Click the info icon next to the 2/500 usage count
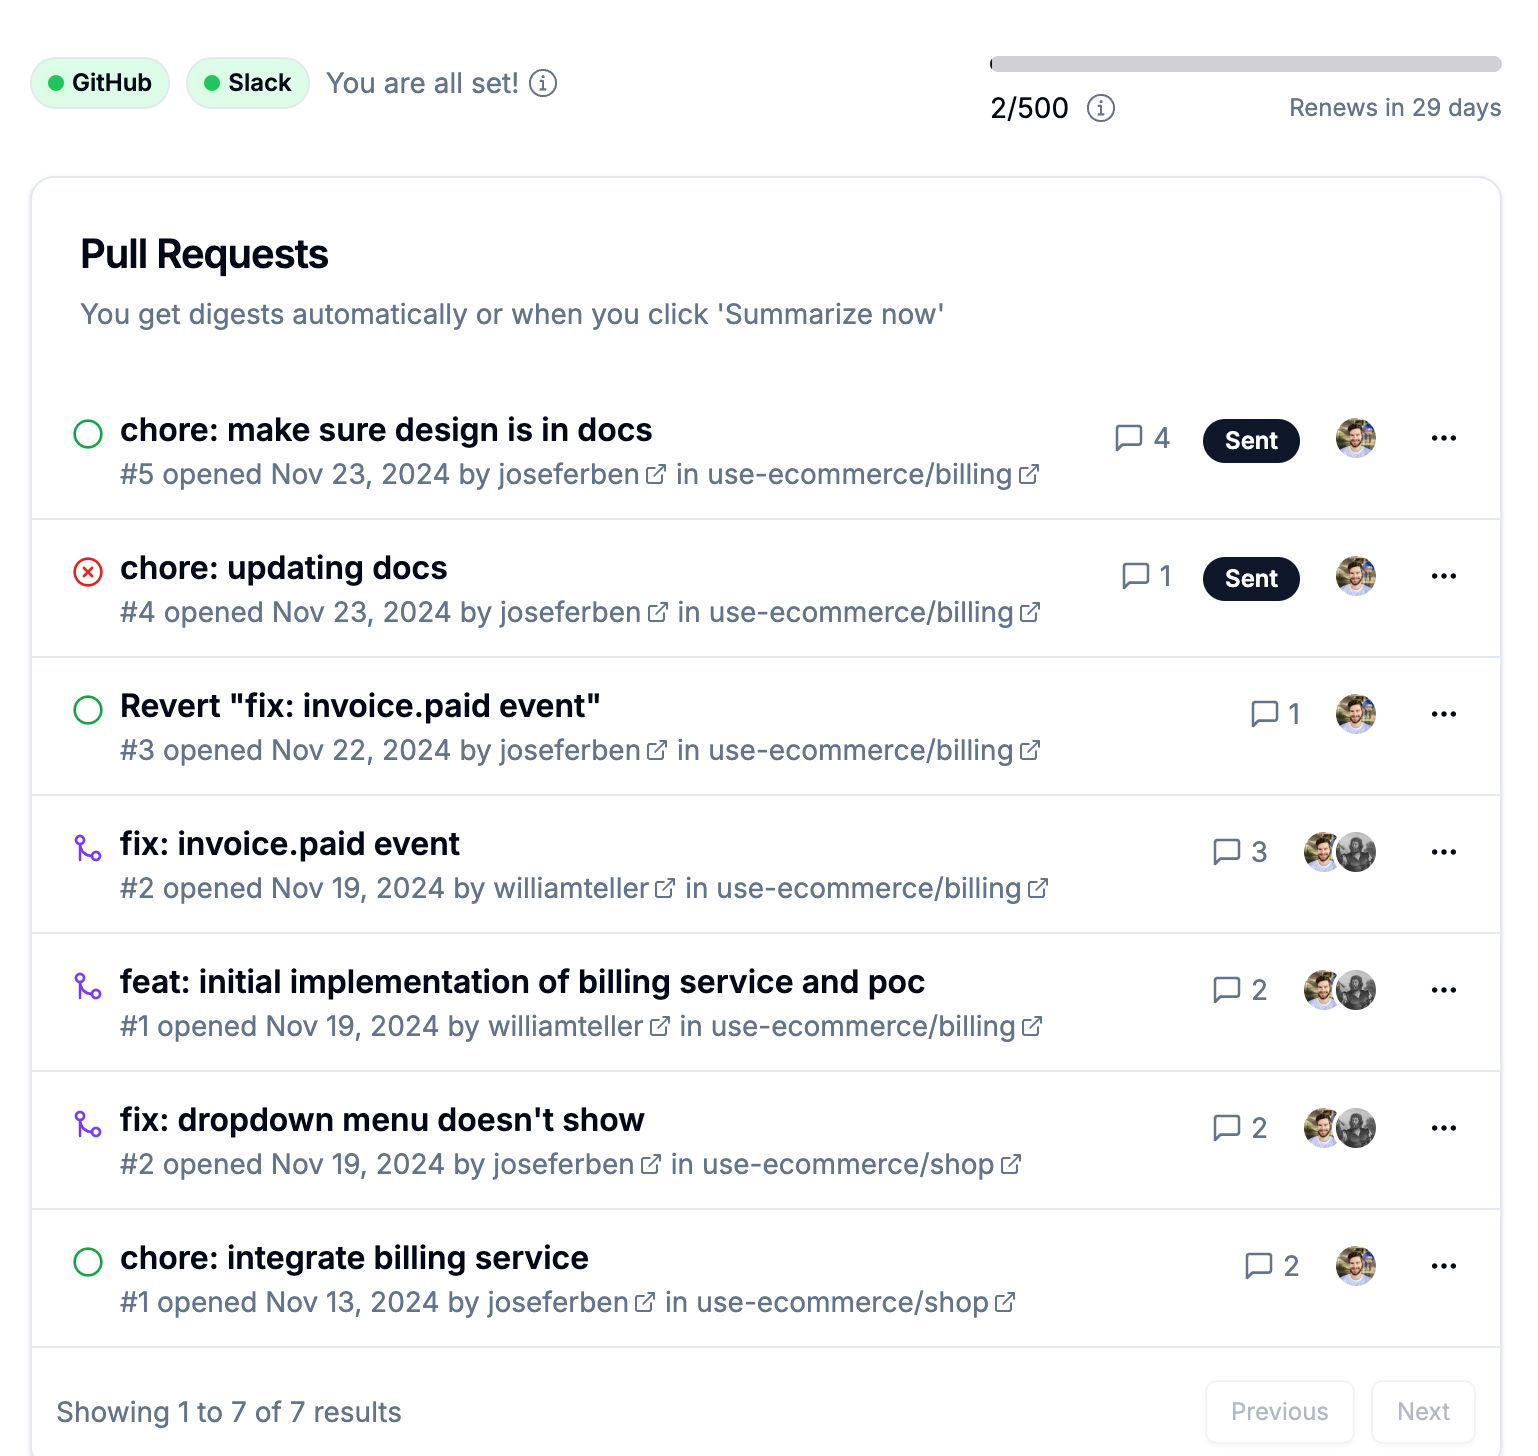This screenshot has width=1538, height=1456. tap(1101, 108)
